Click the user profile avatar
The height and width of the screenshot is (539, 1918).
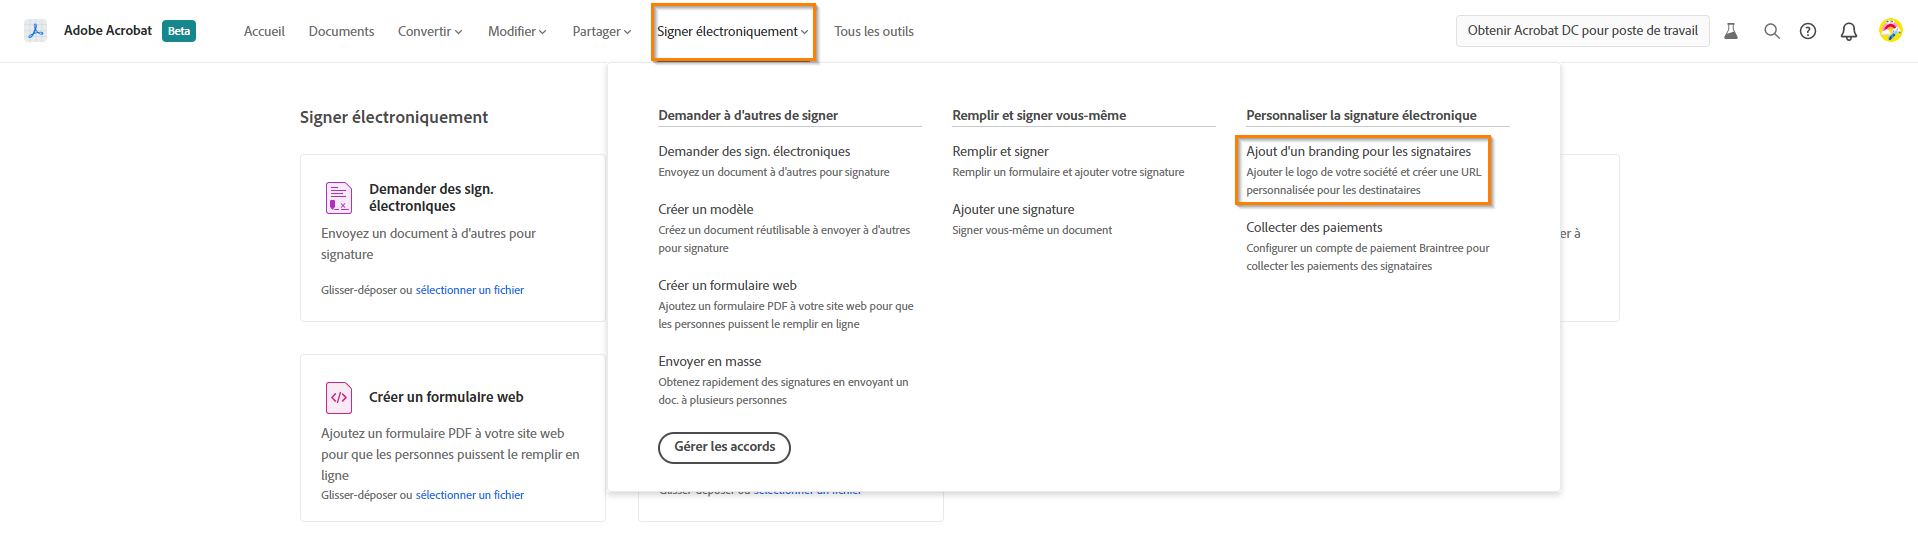[1890, 31]
